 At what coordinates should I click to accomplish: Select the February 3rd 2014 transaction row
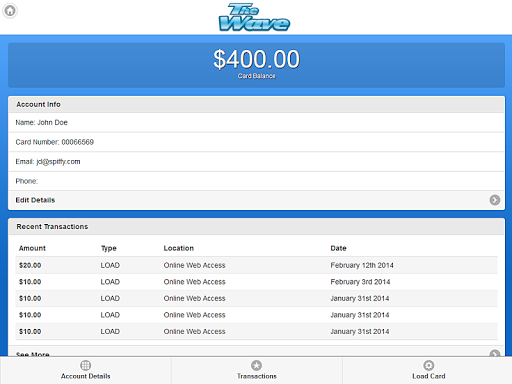point(256,282)
